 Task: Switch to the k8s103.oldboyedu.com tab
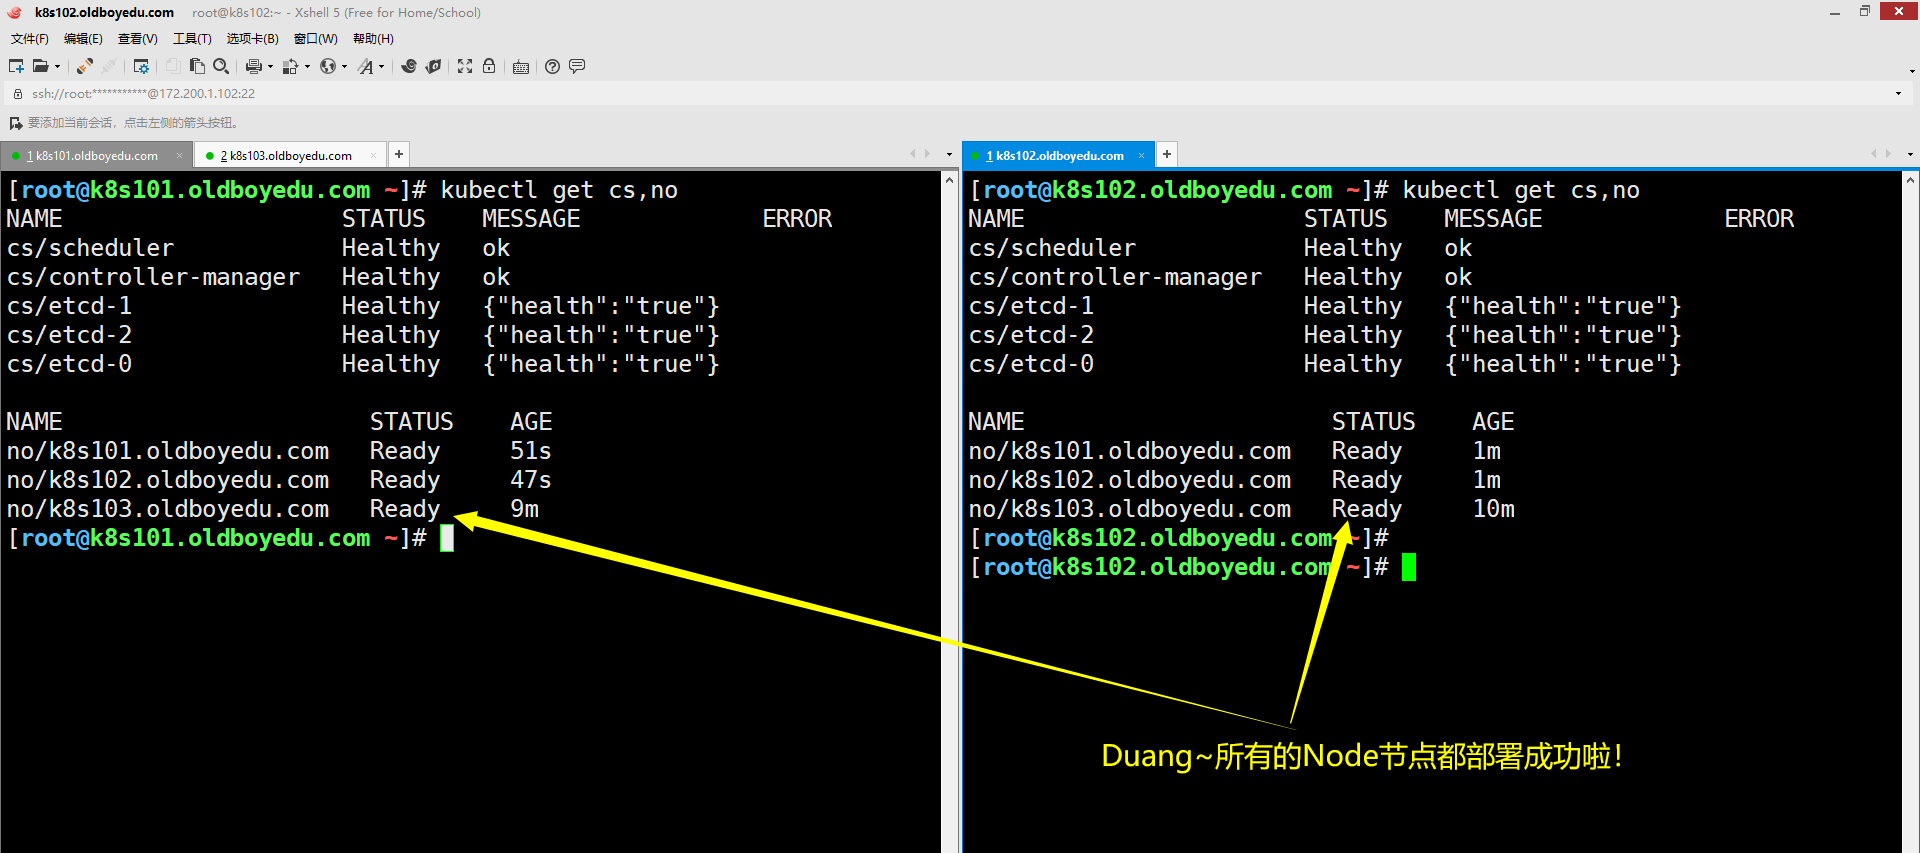tap(290, 155)
